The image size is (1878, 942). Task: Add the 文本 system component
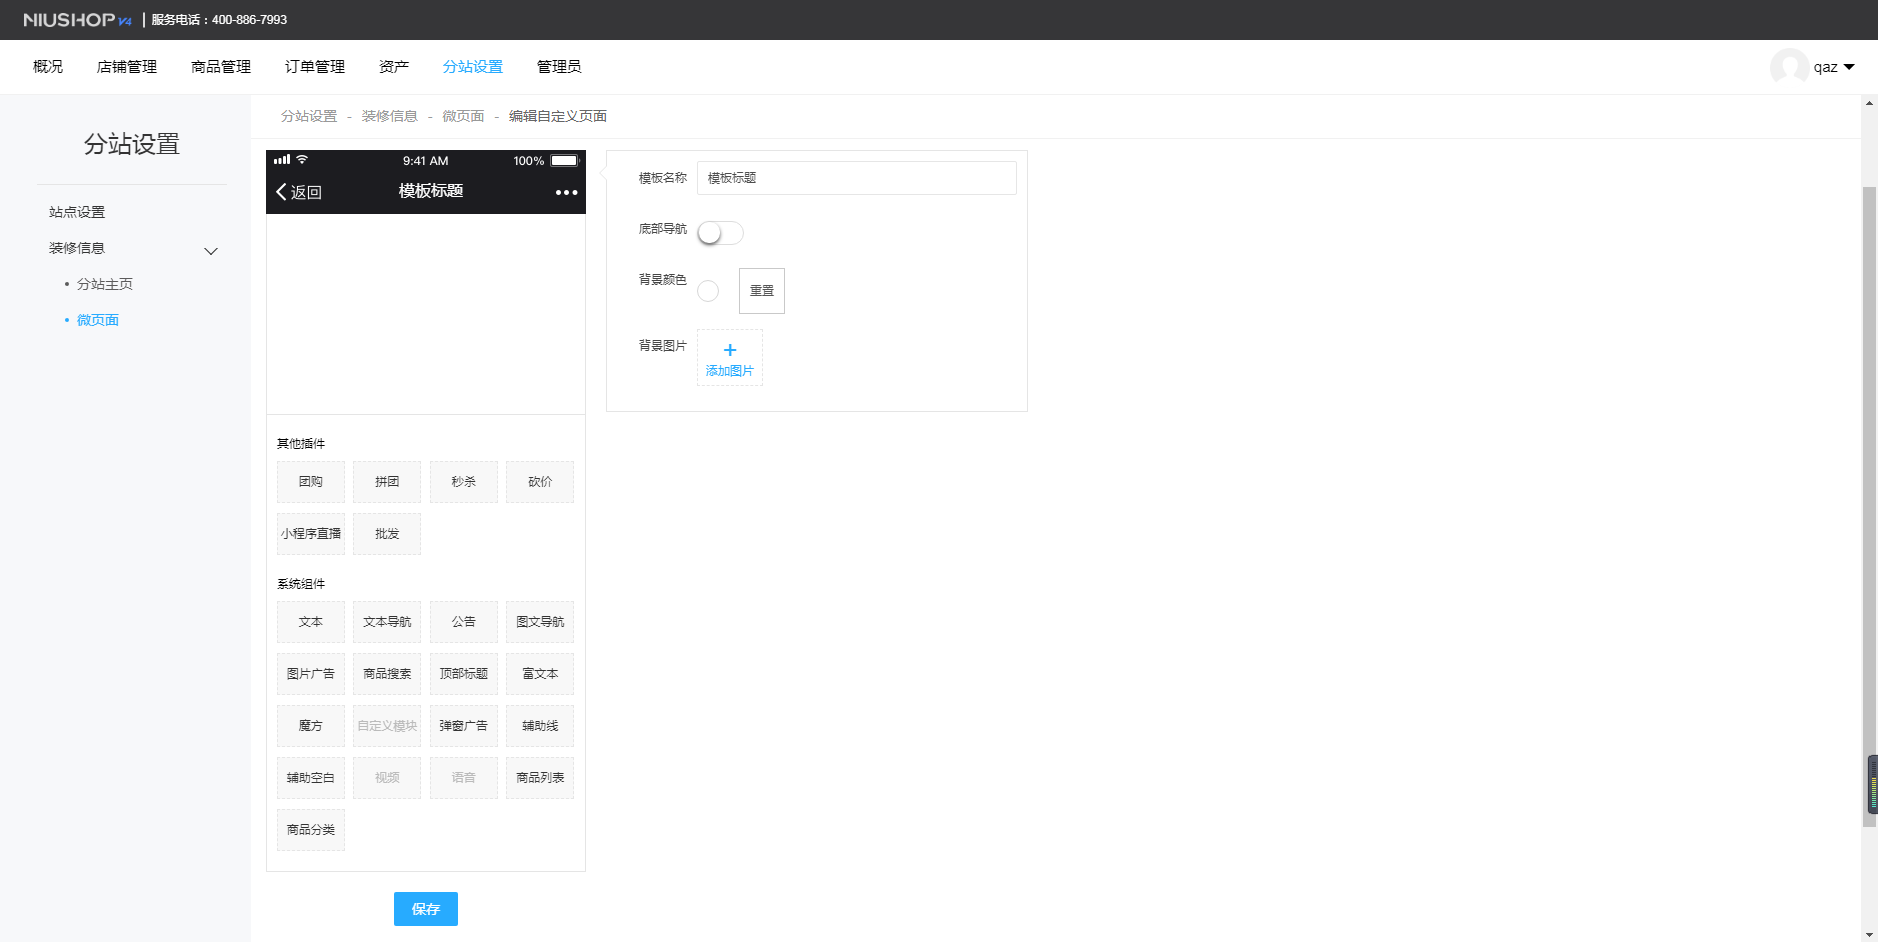click(x=311, y=622)
